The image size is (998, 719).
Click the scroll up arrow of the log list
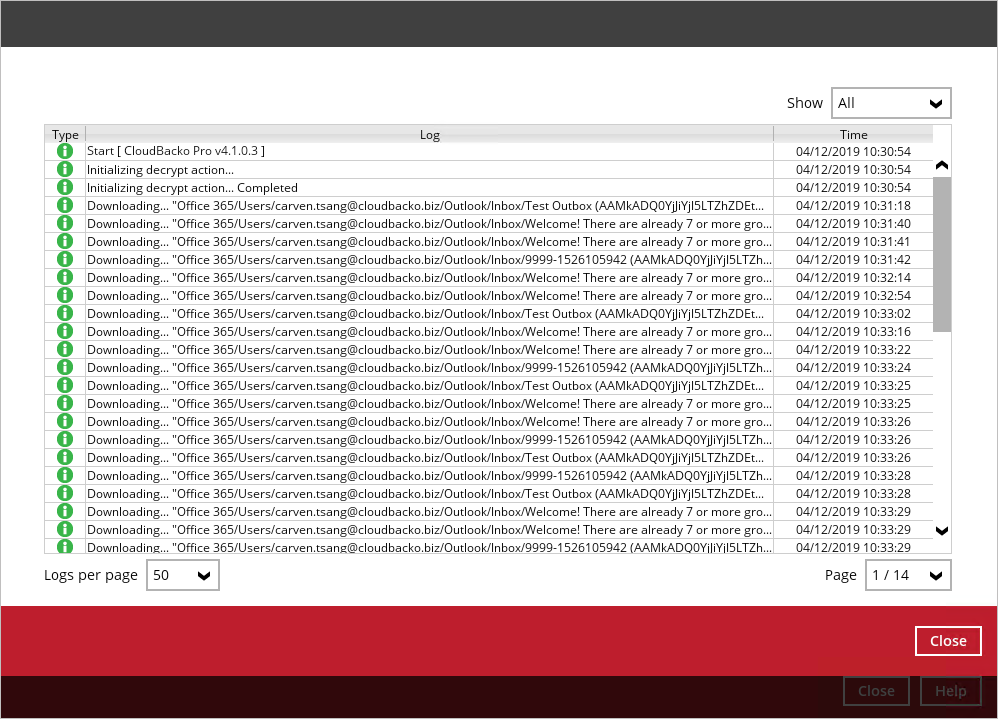(941, 165)
